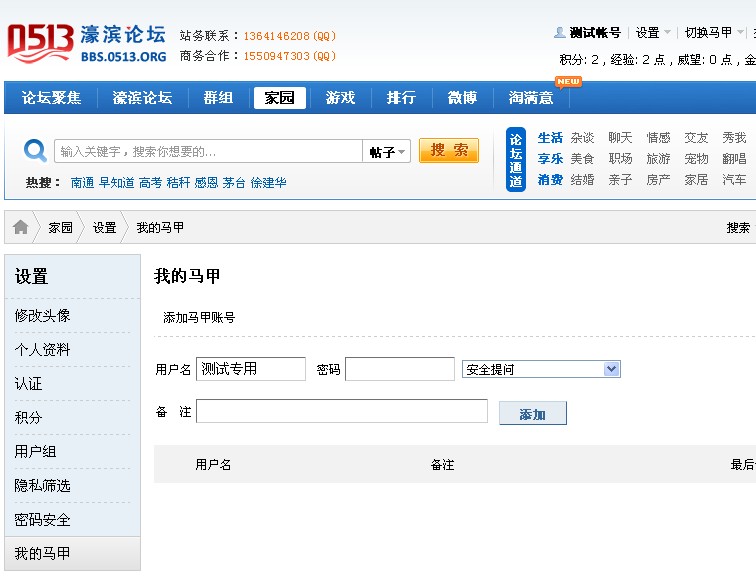This screenshot has height=580, width=756.
Task: Open 修改头像 in the settings sidebar
Action: [42, 316]
